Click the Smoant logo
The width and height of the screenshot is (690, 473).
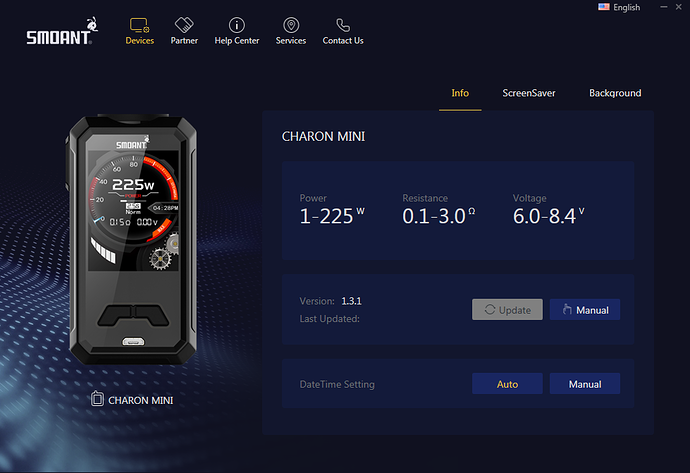click(x=62, y=31)
